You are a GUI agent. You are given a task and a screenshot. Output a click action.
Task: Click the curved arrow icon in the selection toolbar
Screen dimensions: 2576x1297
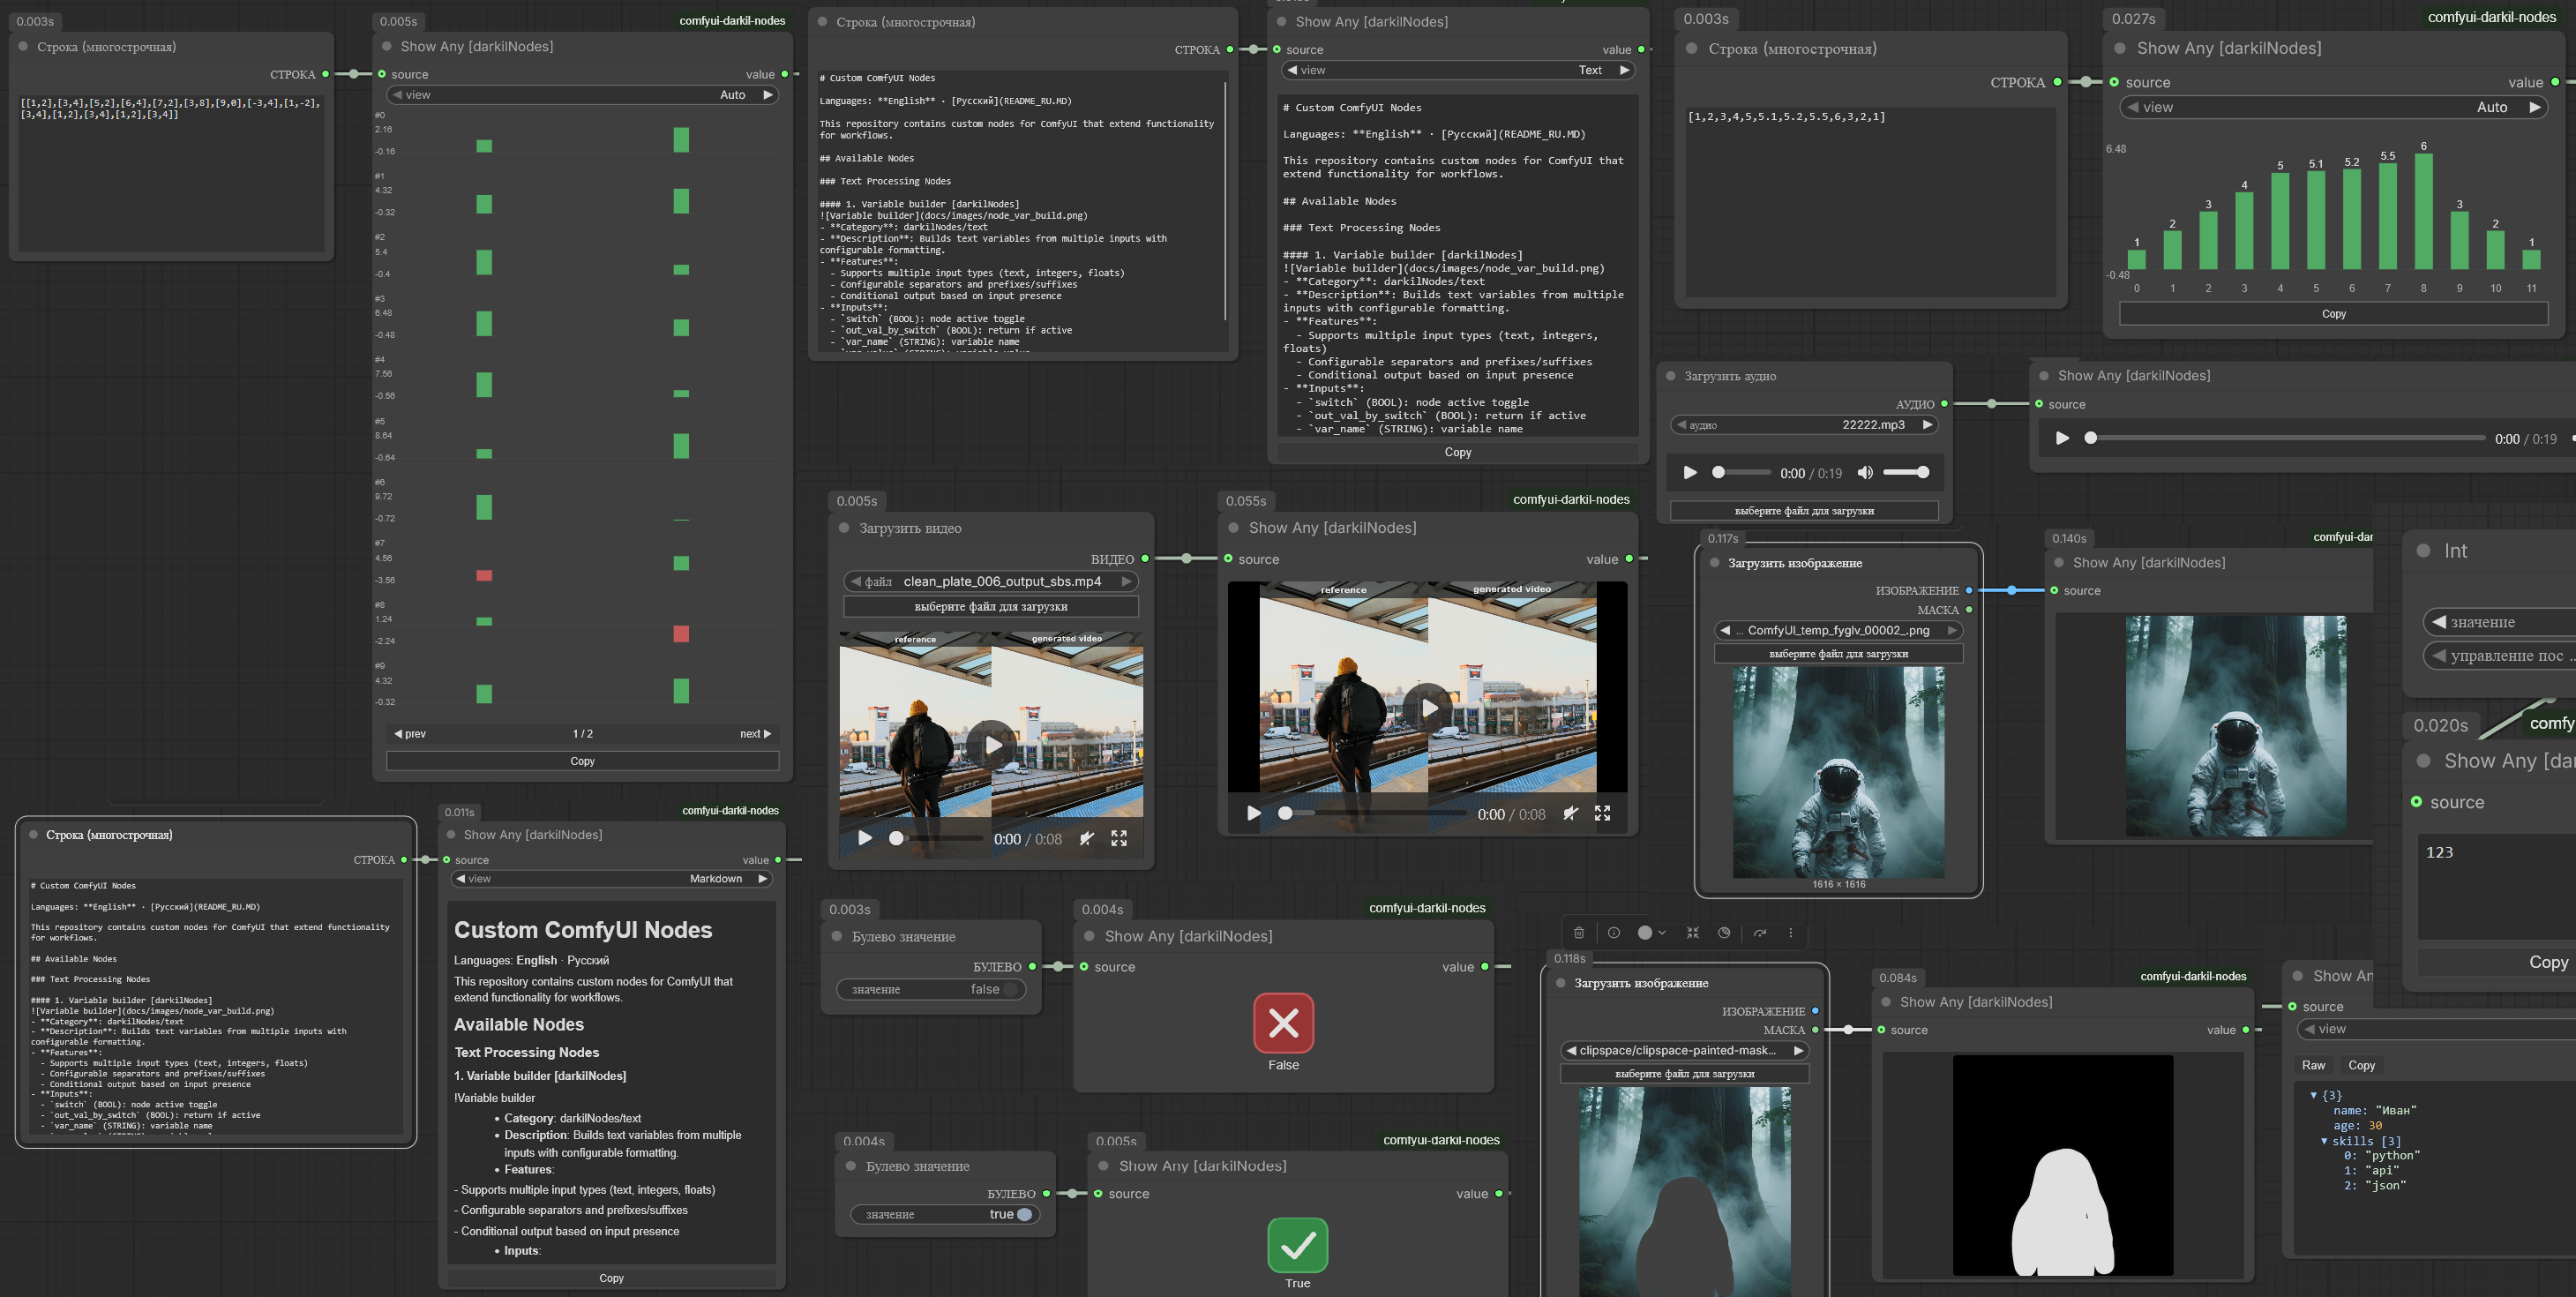tap(1760, 933)
